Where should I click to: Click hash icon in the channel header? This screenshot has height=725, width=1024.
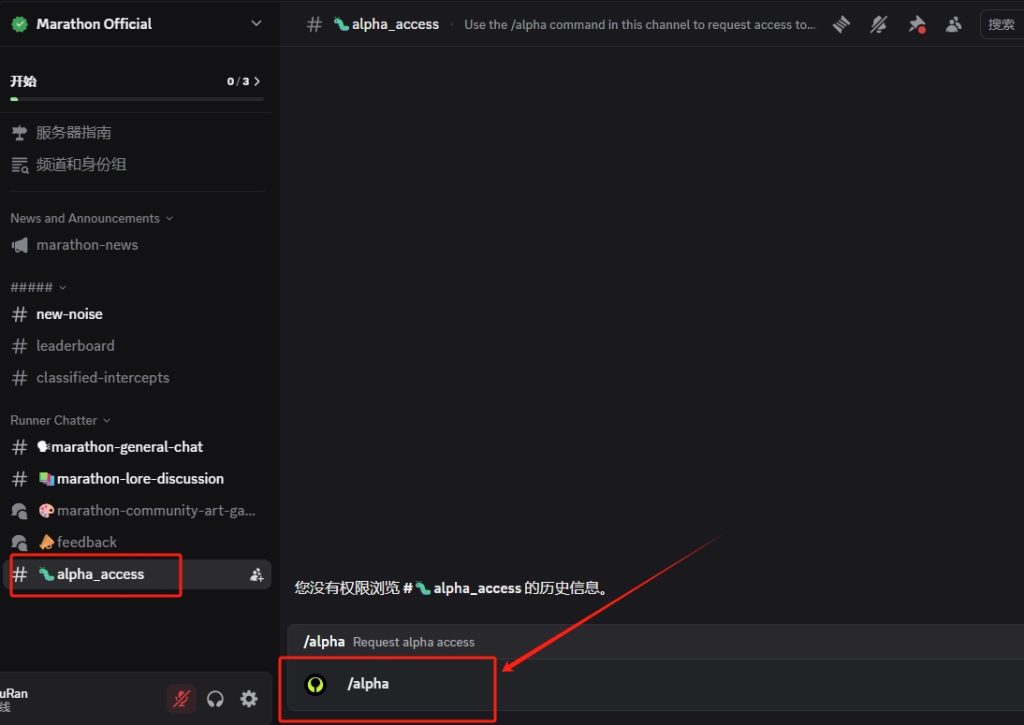pyautogui.click(x=314, y=25)
